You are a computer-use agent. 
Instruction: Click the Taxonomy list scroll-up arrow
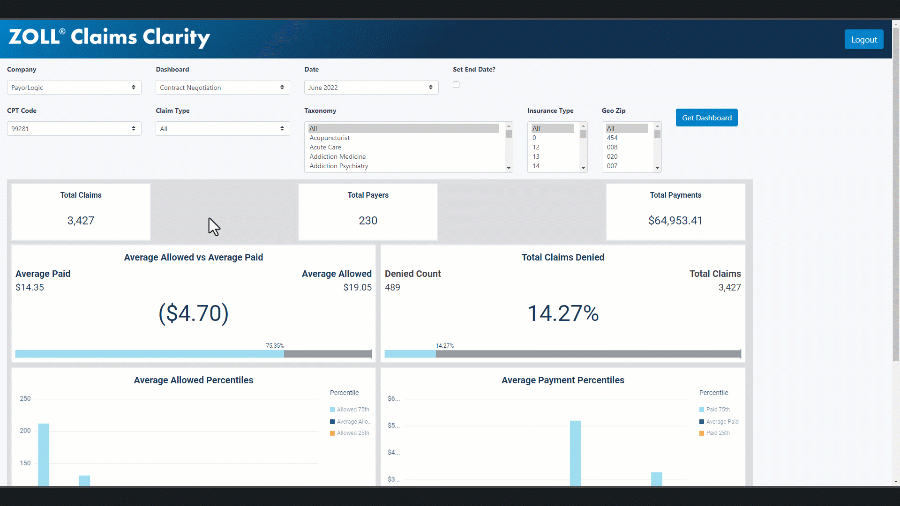tap(509, 126)
